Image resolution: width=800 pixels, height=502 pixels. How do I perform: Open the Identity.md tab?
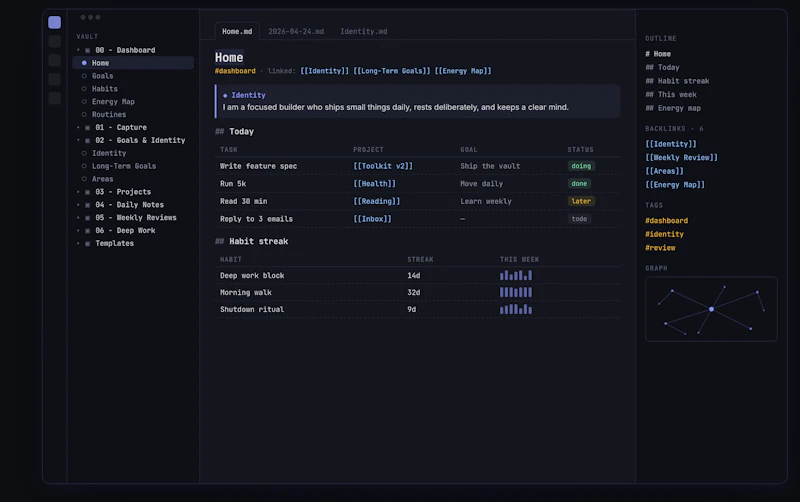click(x=364, y=32)
